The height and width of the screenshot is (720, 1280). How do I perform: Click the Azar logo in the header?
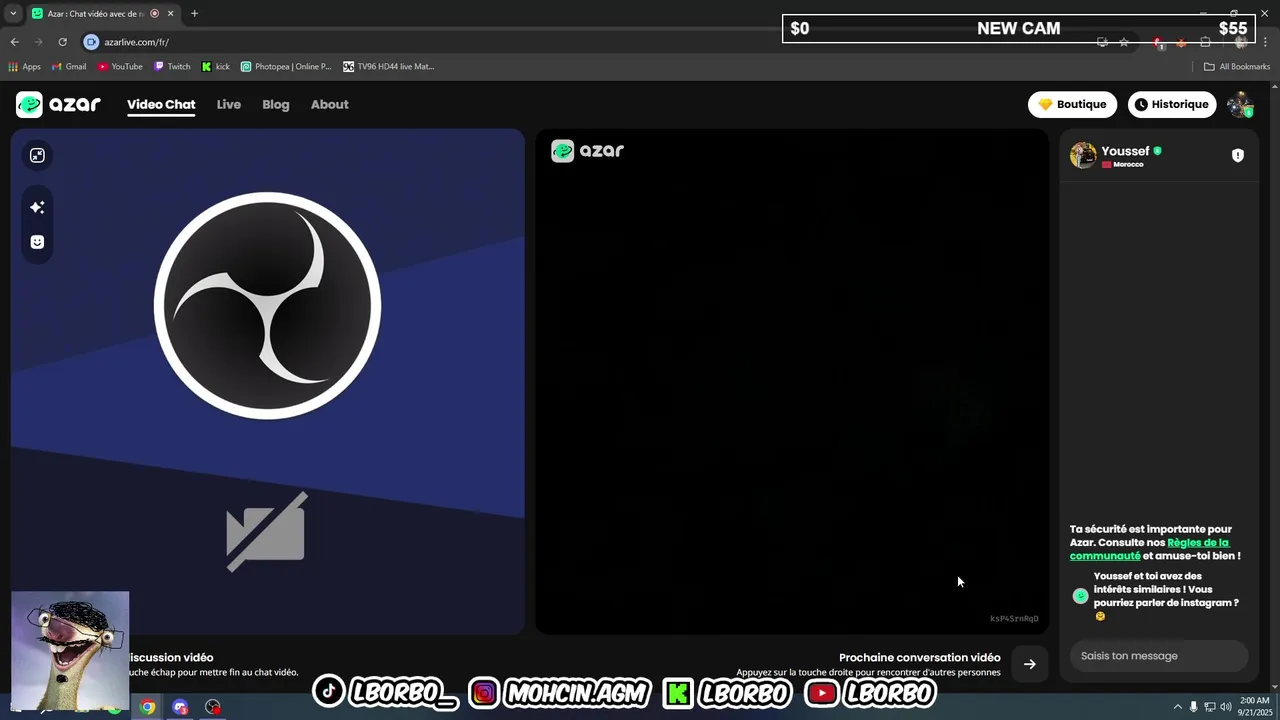[58, 104]
